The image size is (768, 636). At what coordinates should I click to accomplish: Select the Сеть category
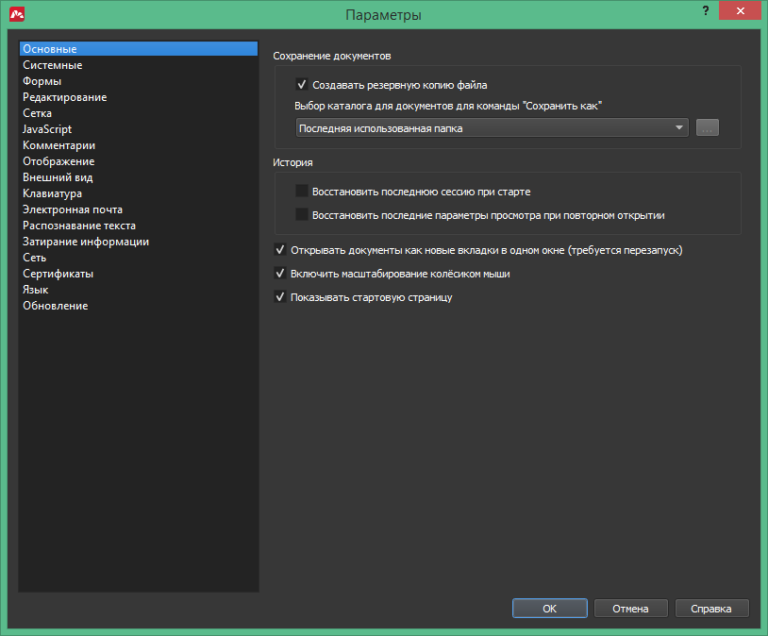pyautogui.click(x=139, y=258)
